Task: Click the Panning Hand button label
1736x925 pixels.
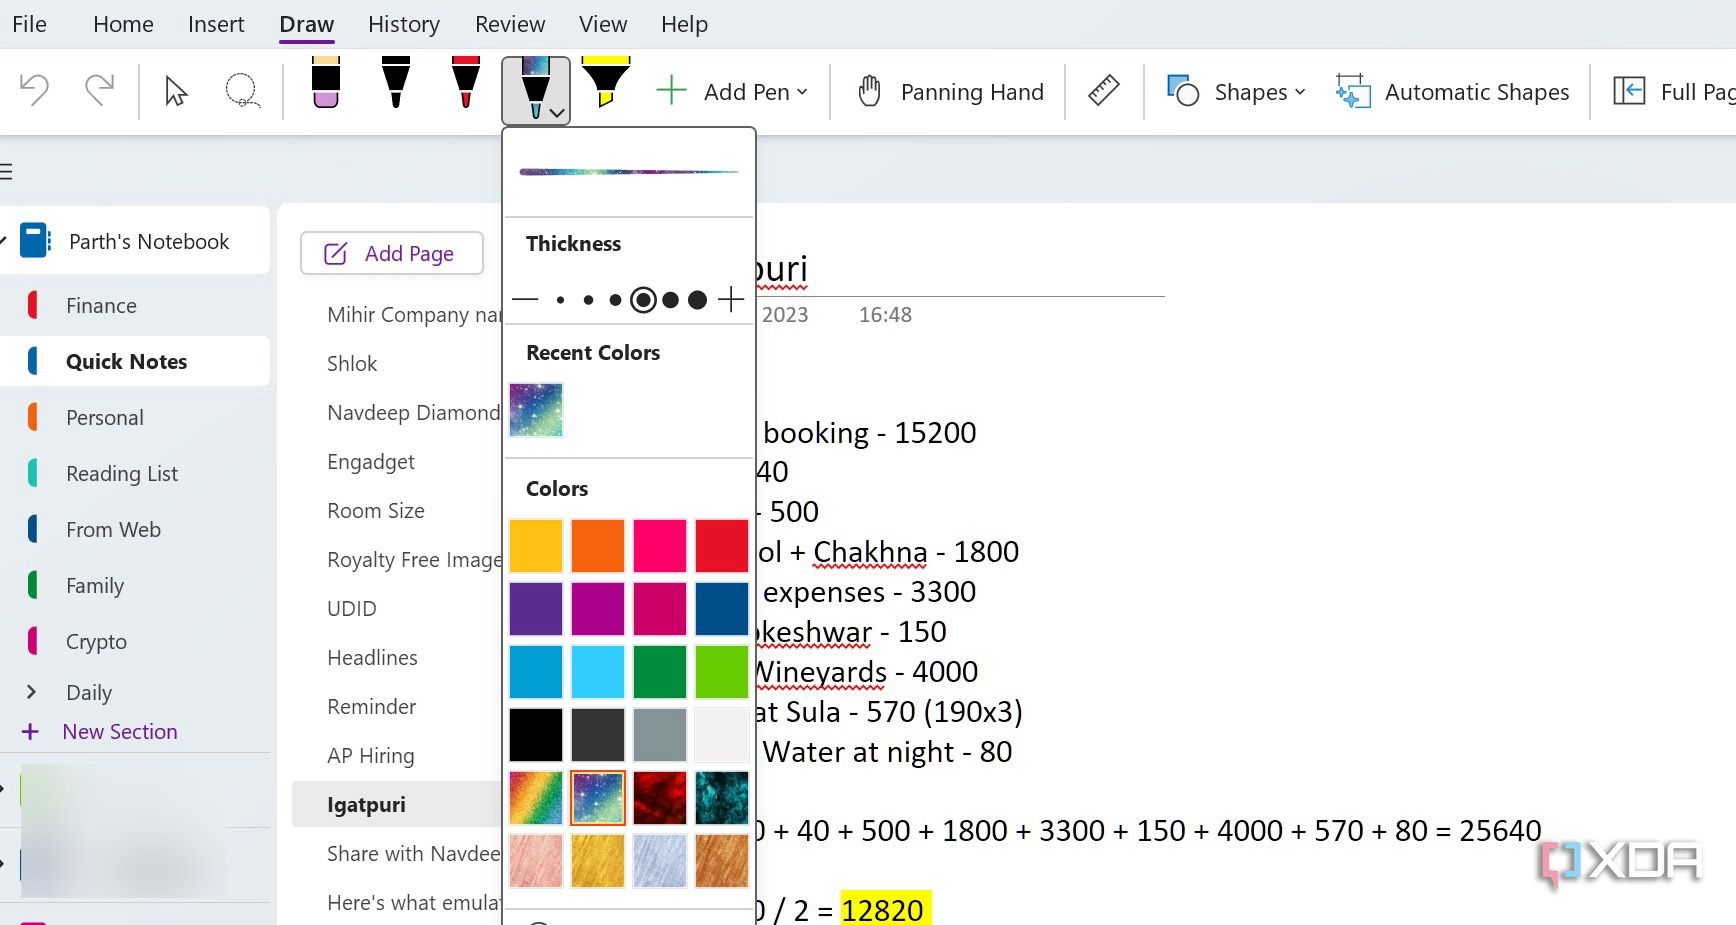Action: click(972, 92)
